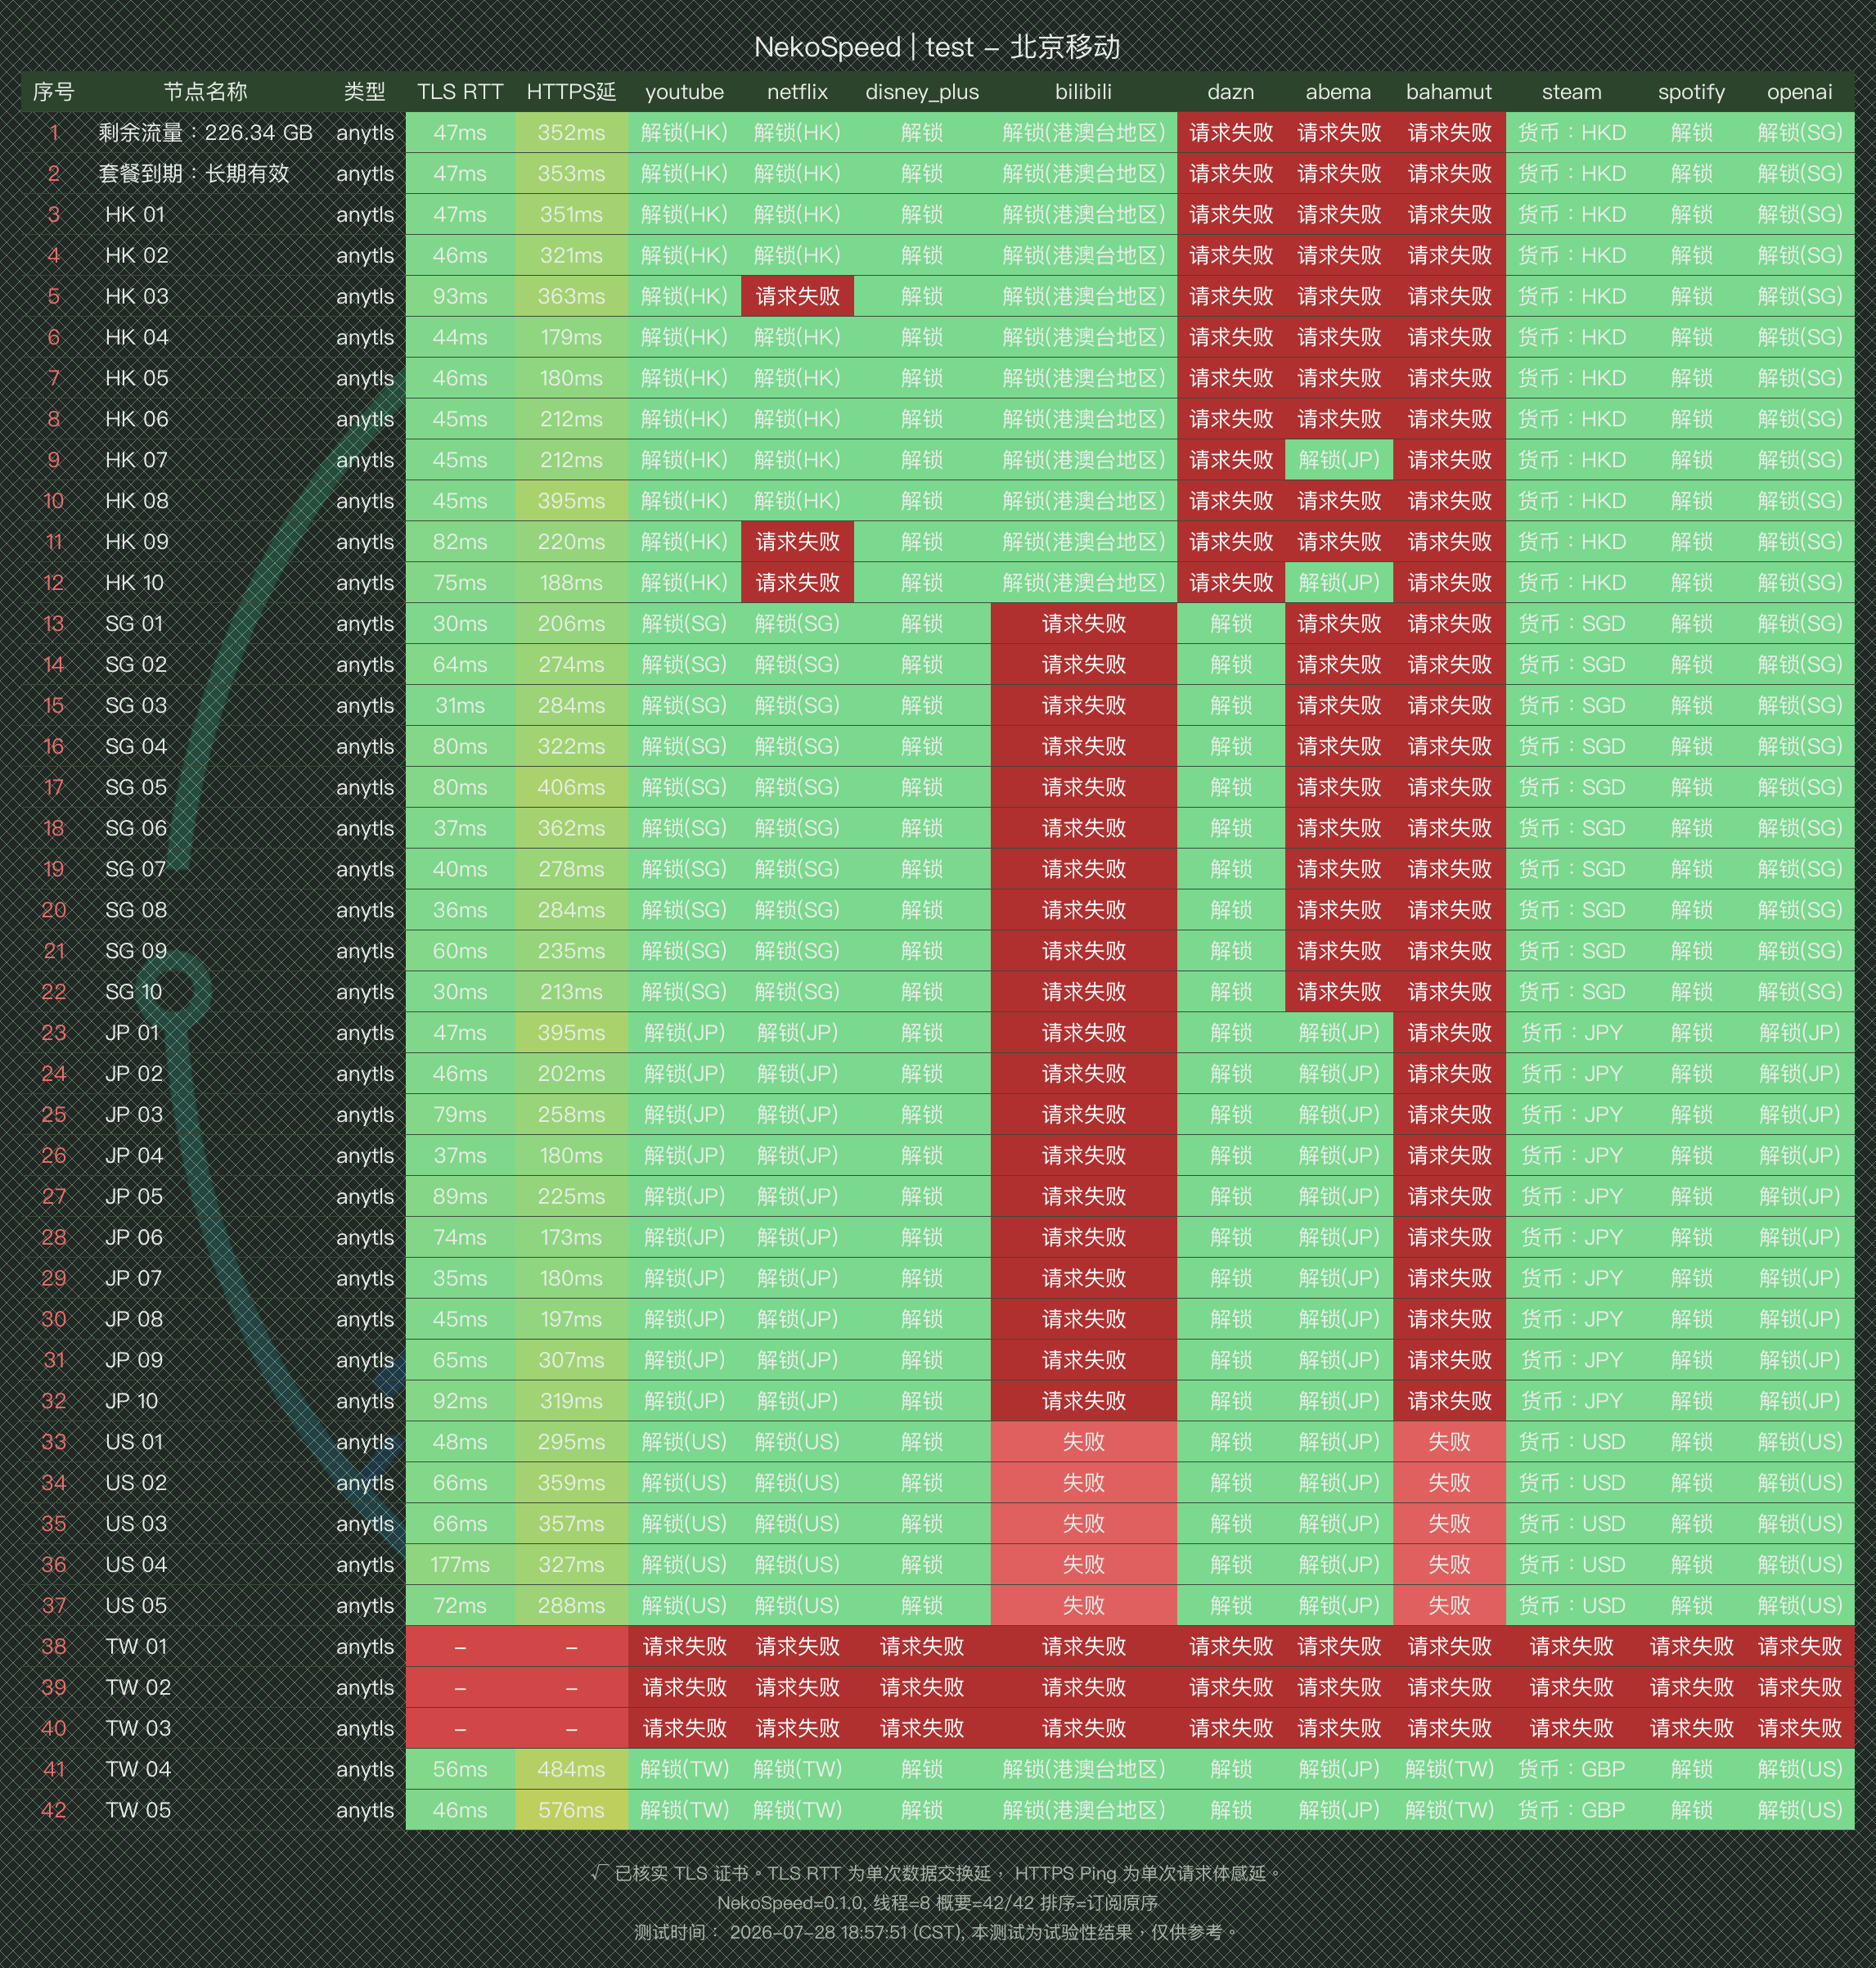
Task: Select the TLS RTT column header
Action: pyautogui.click(x=460, y=92)
